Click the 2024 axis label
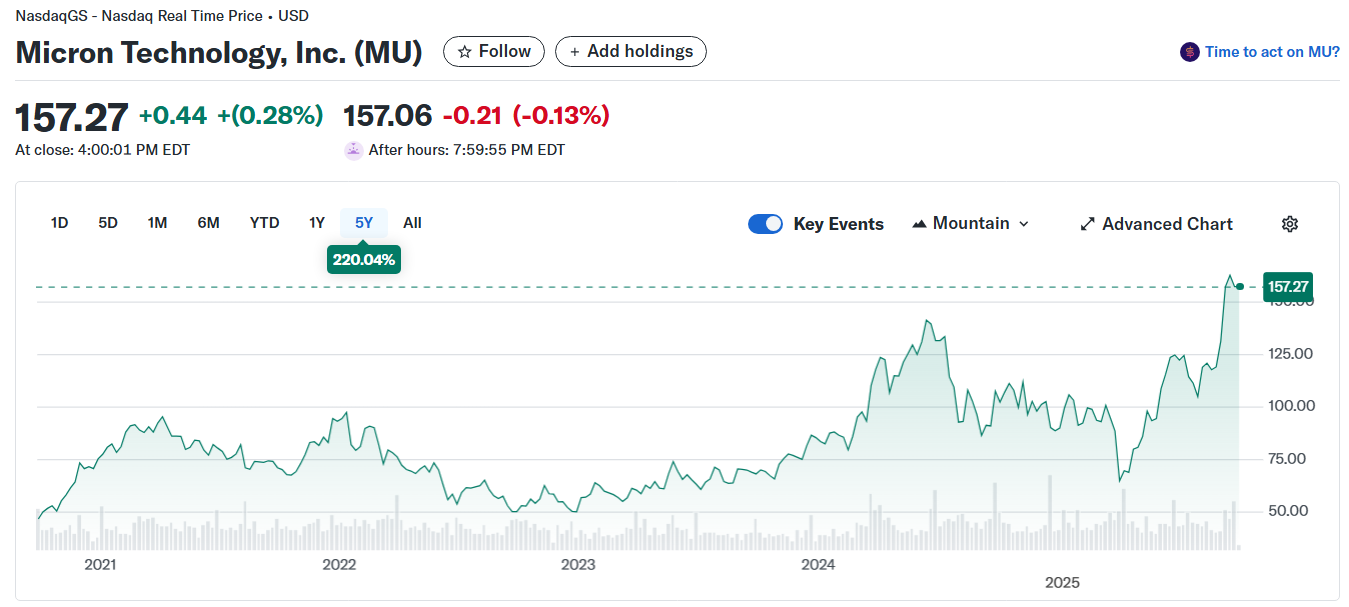The image size is (1349, 607). [818, 564]
